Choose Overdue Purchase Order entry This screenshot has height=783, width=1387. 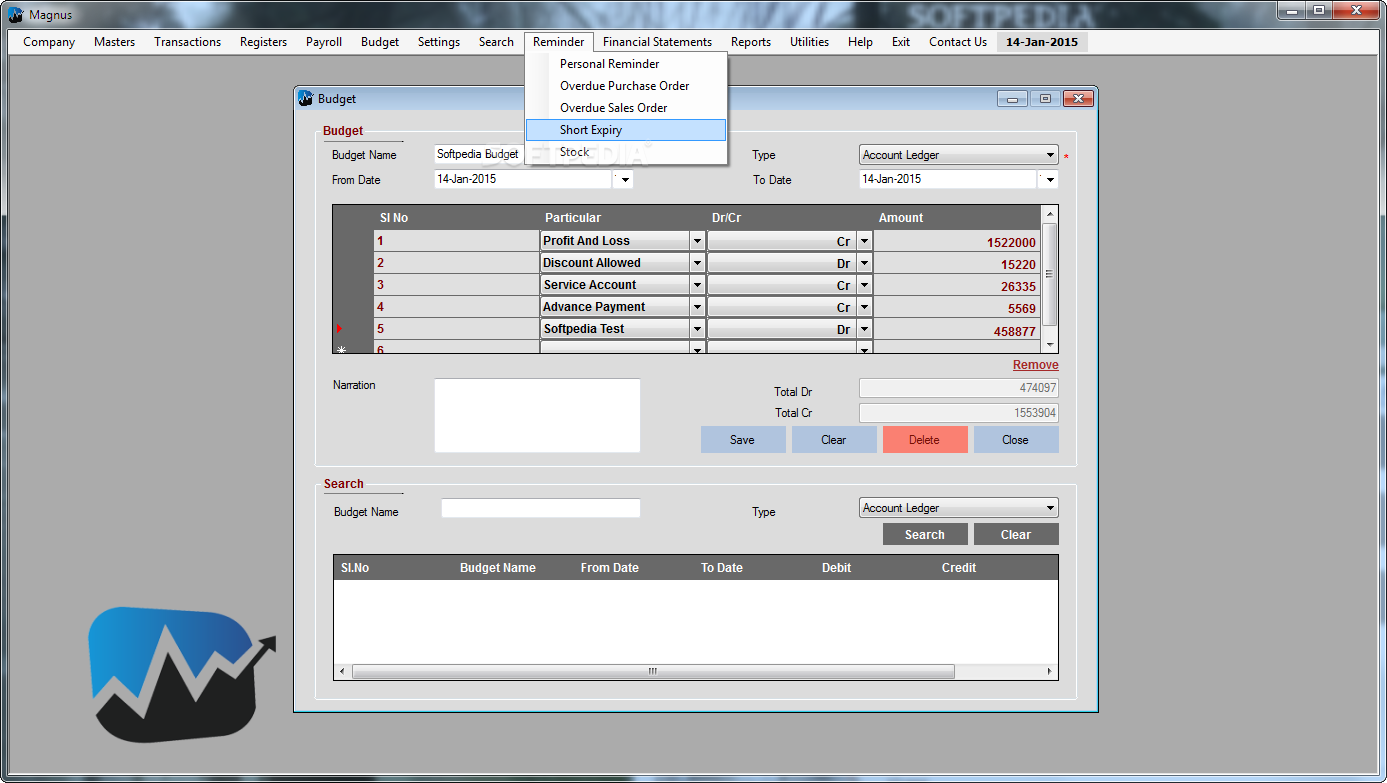(626, 86)
